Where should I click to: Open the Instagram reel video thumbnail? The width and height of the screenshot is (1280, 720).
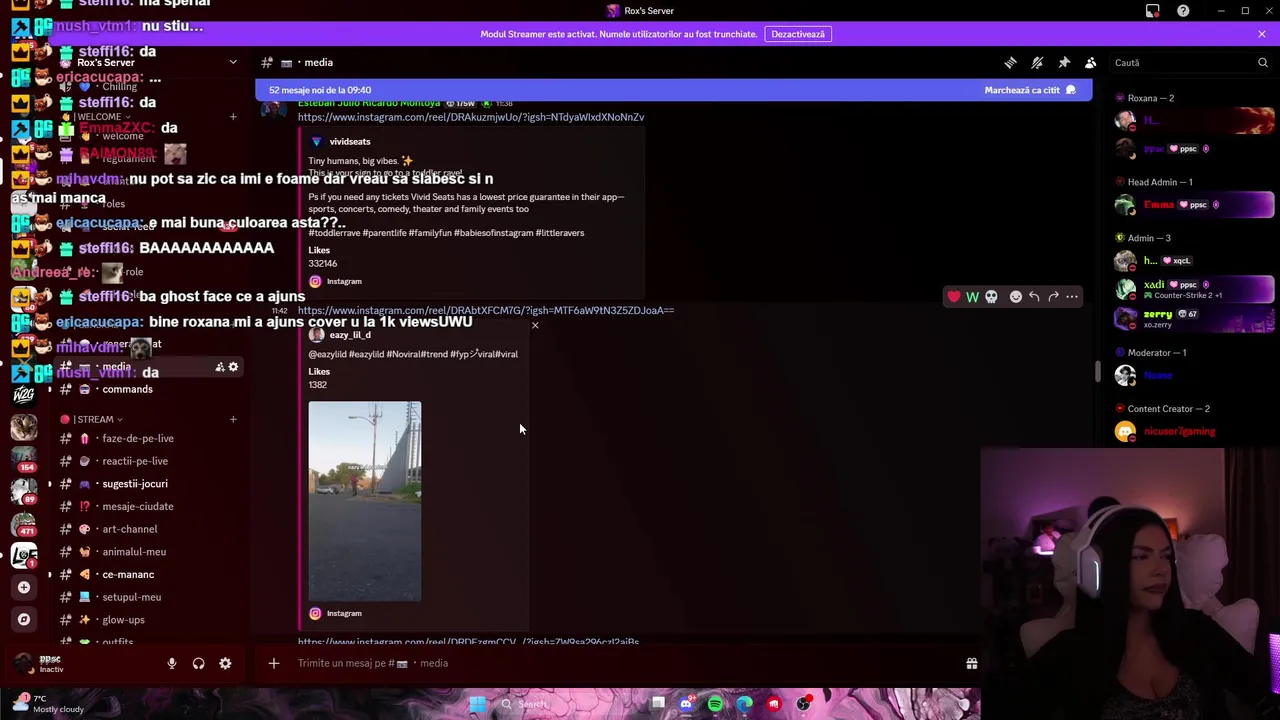pos(365,501)
